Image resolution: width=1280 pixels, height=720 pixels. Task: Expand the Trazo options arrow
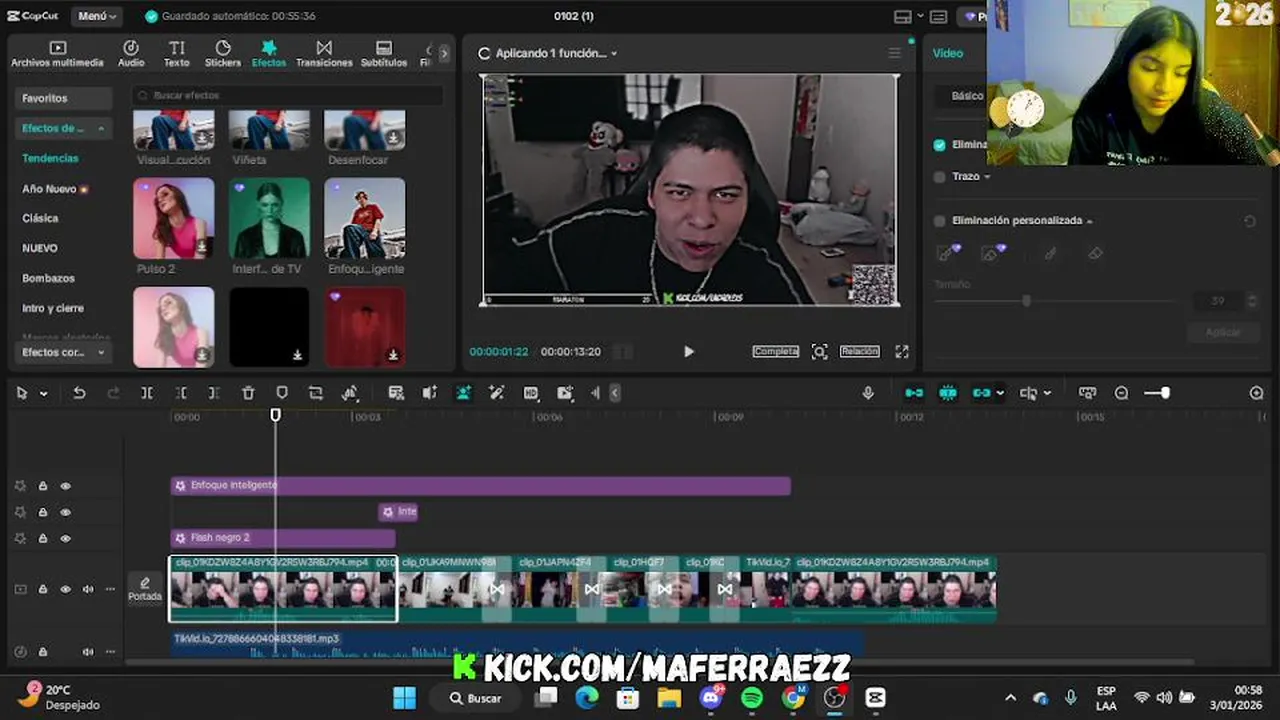click(987, 177)
